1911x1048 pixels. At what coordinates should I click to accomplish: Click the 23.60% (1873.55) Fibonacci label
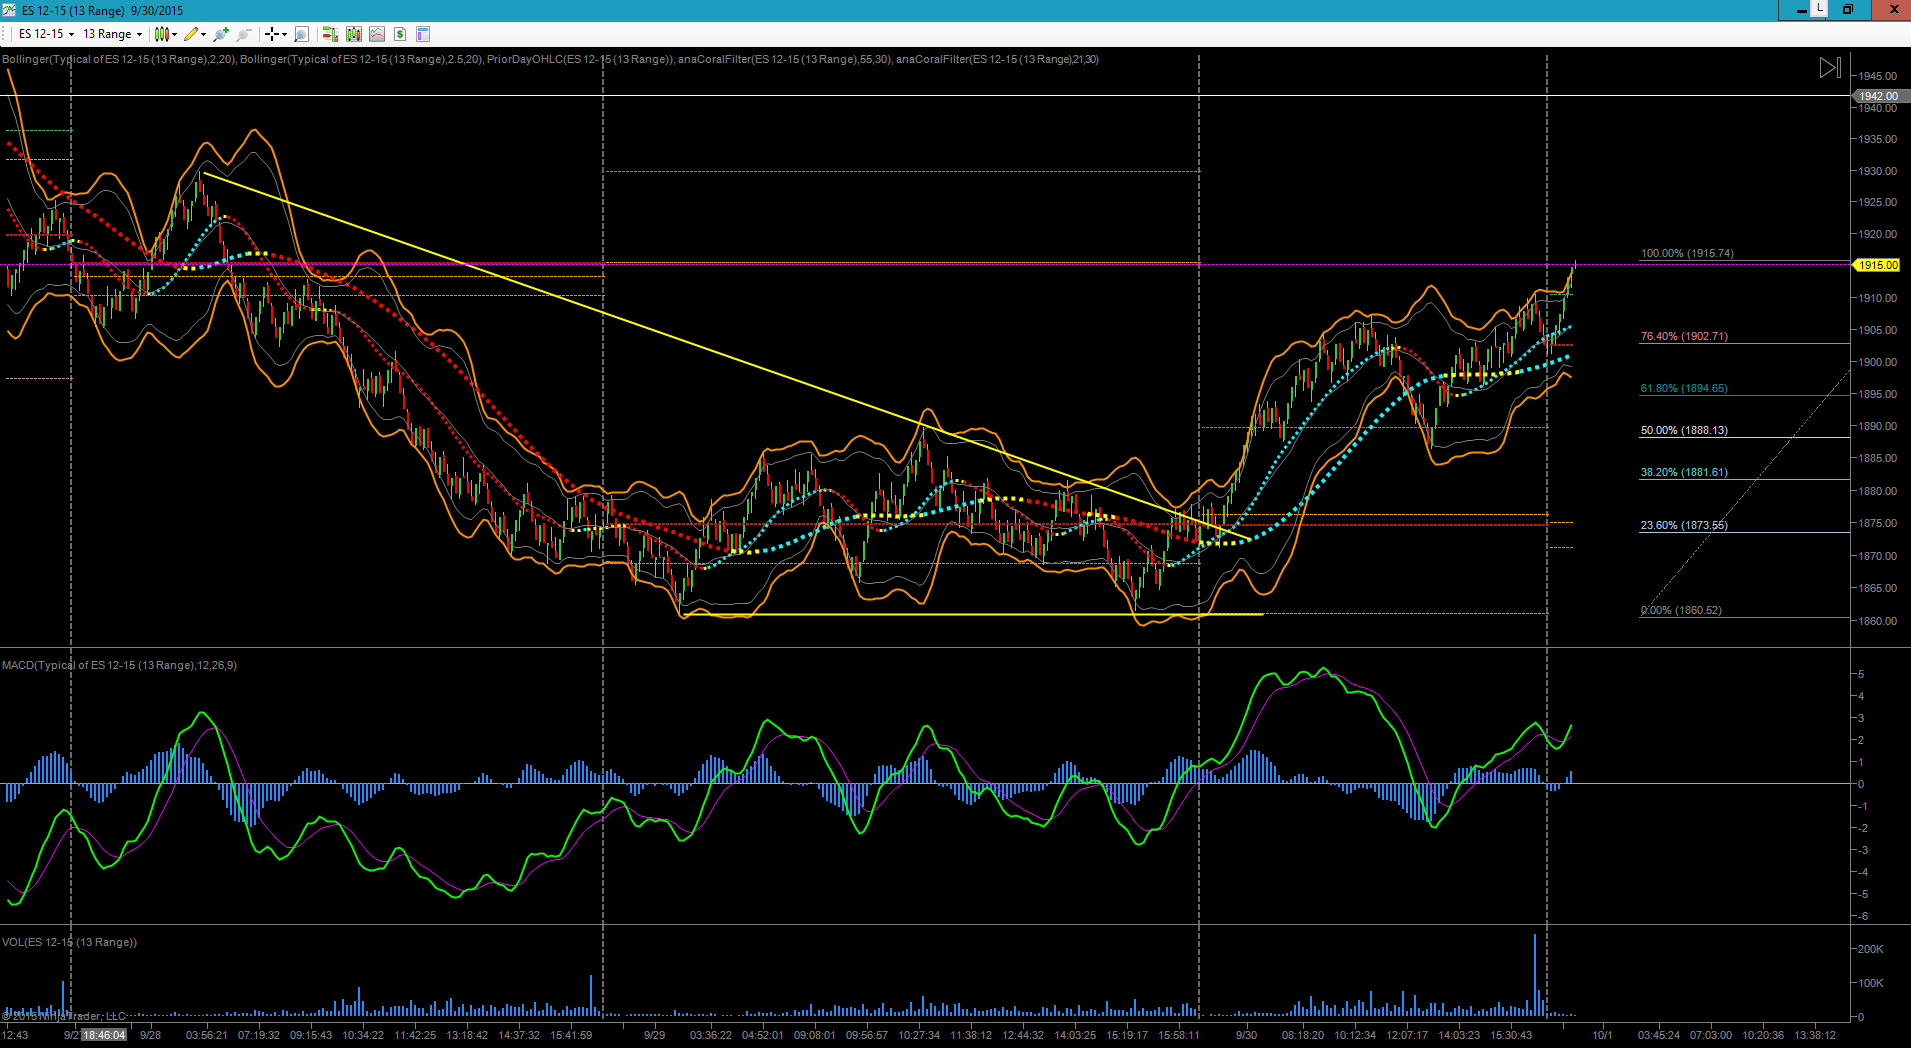(x=1684, y=525)
